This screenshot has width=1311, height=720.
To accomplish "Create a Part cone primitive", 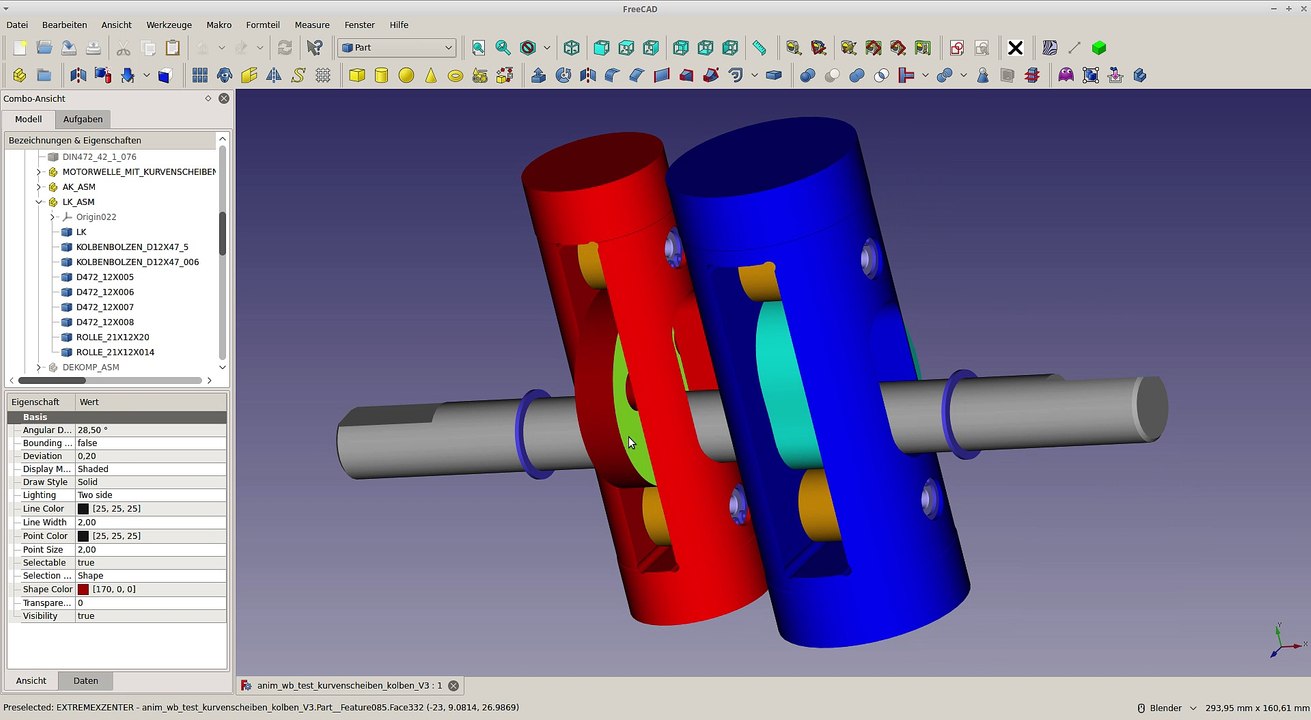I will 431,75.
